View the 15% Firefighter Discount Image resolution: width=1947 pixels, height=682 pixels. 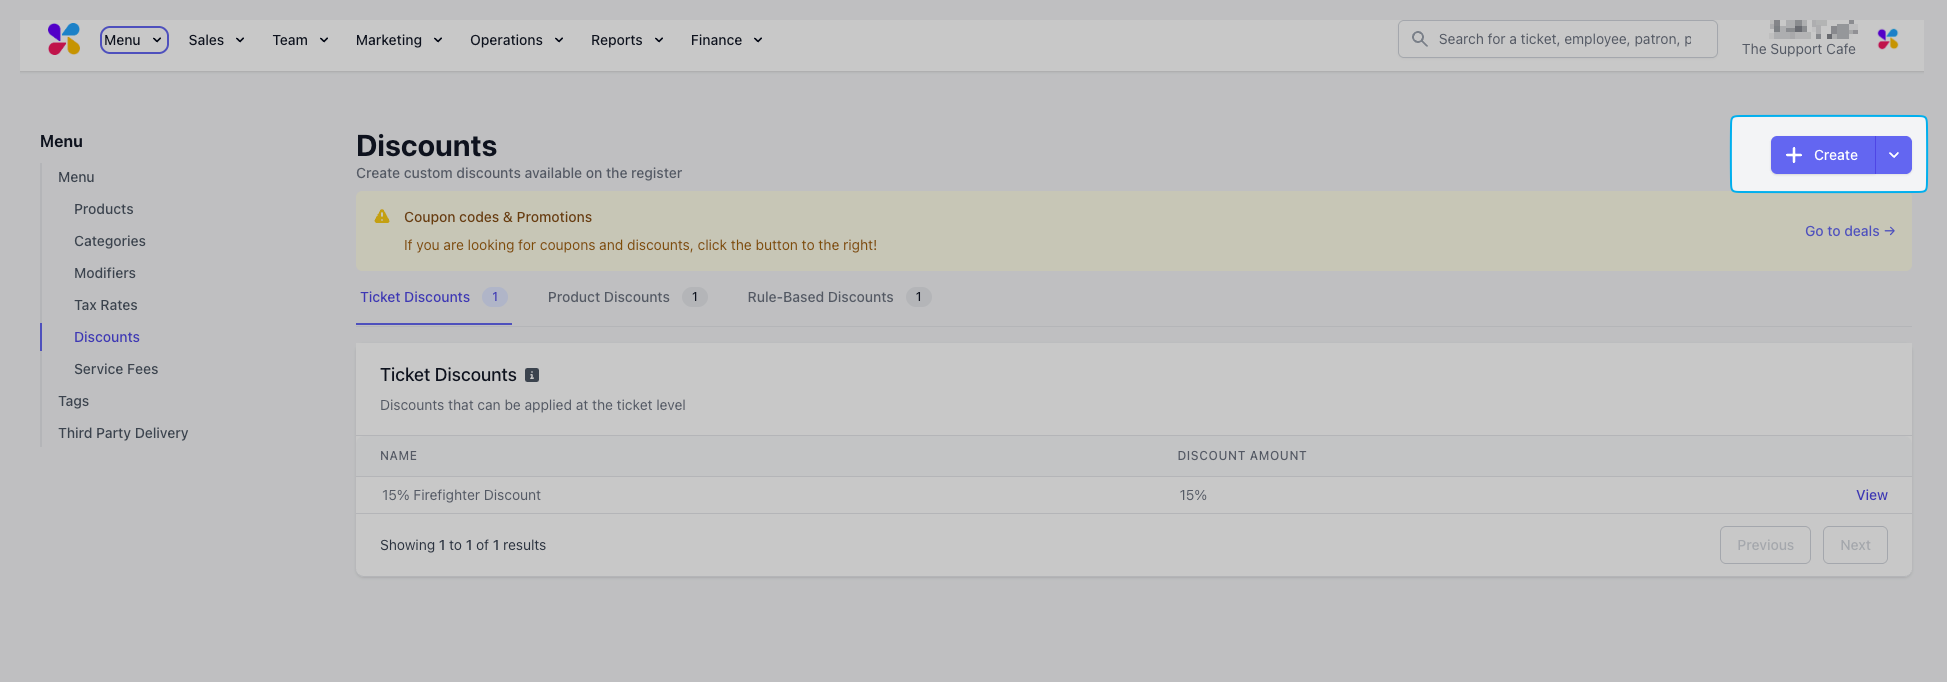(1871, 495)
